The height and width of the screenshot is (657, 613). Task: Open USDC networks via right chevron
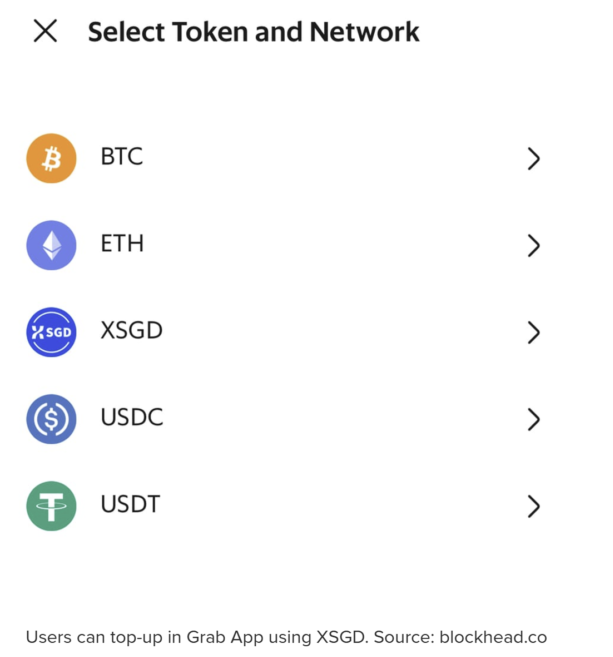[x=533, y=419]
